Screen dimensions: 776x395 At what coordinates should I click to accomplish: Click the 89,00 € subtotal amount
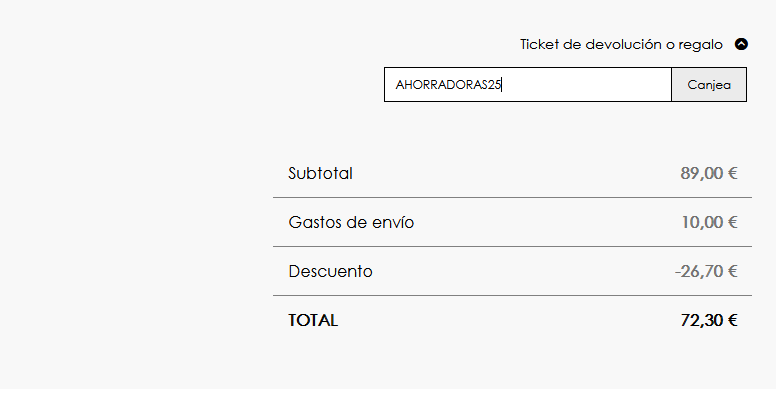[709, 173]
